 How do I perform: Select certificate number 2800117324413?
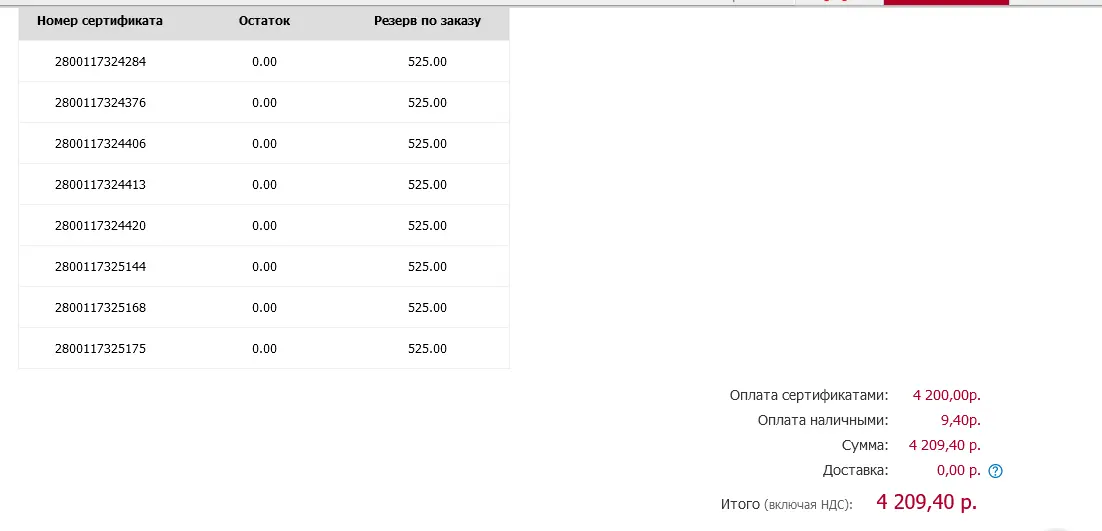[101, 185]
